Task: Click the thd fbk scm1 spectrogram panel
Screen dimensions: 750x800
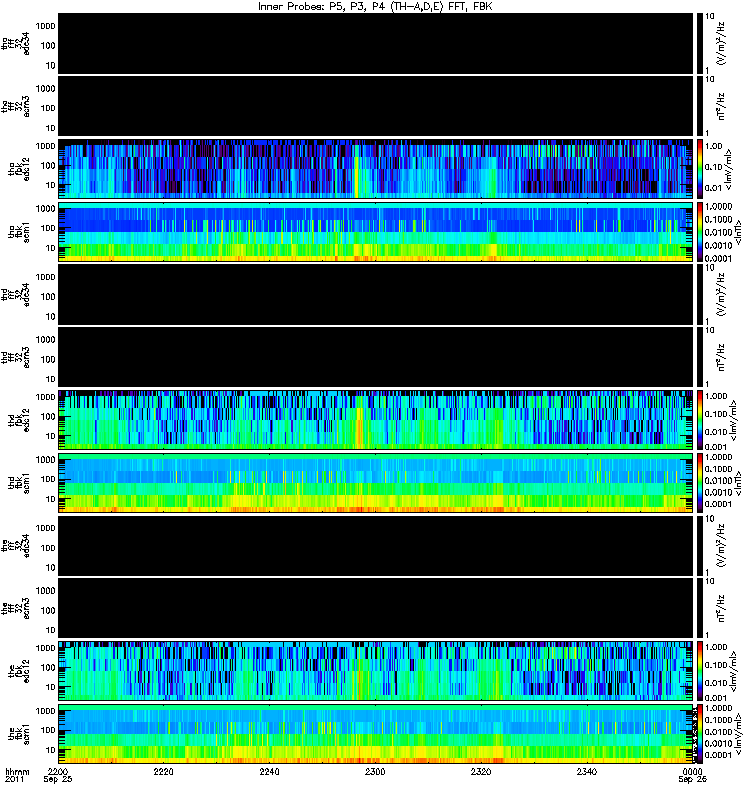Action: 376,483
